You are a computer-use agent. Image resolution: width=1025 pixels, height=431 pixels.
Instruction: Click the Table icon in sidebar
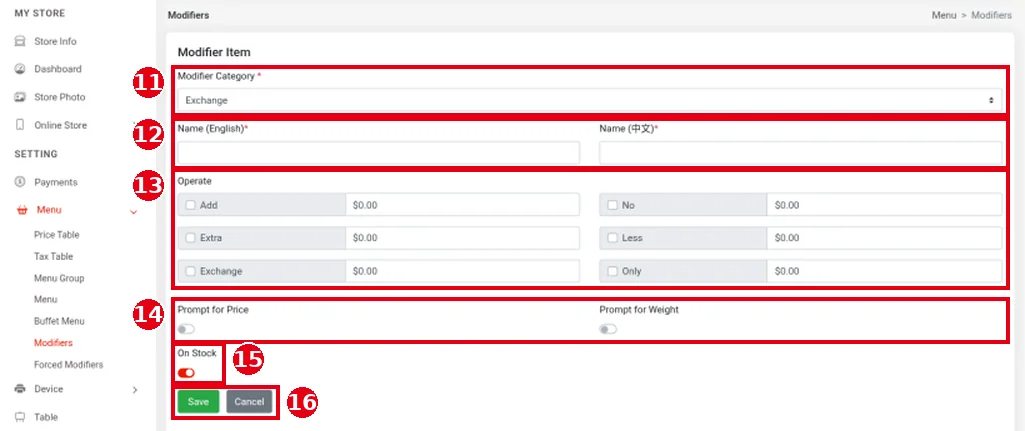(x=20, y=417)
